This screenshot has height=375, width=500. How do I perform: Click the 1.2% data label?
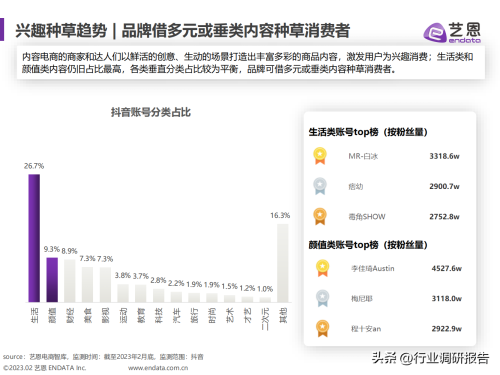tap(247, 288)
